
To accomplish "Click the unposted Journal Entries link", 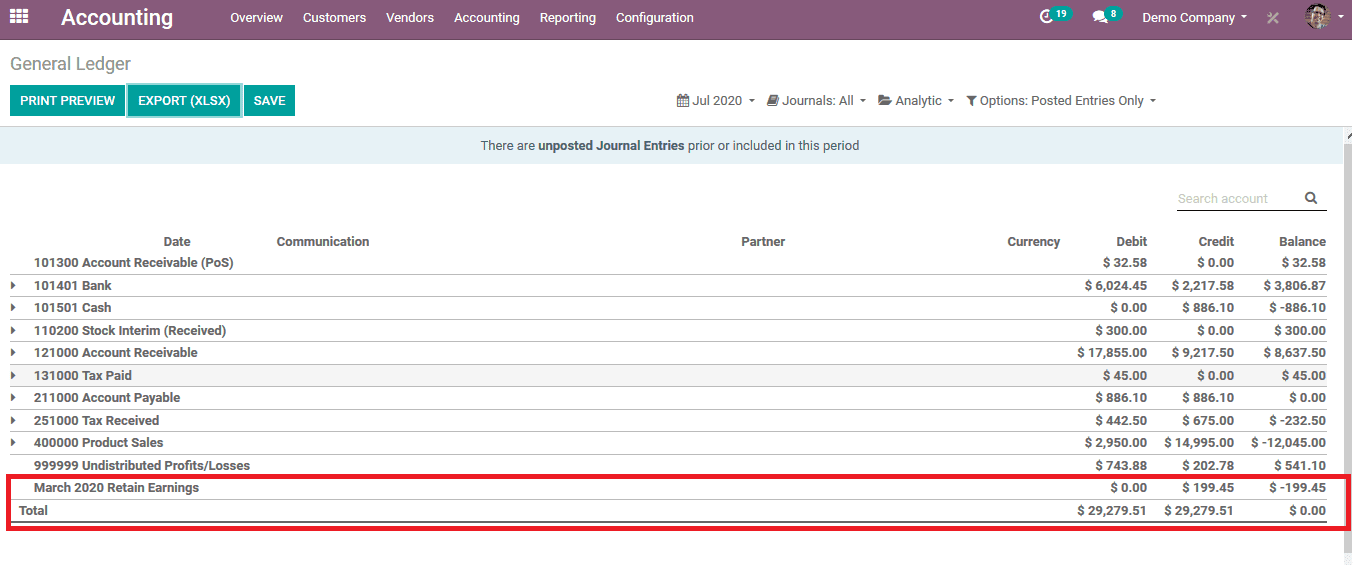I will pyautogui.click(x=611, y=146).
